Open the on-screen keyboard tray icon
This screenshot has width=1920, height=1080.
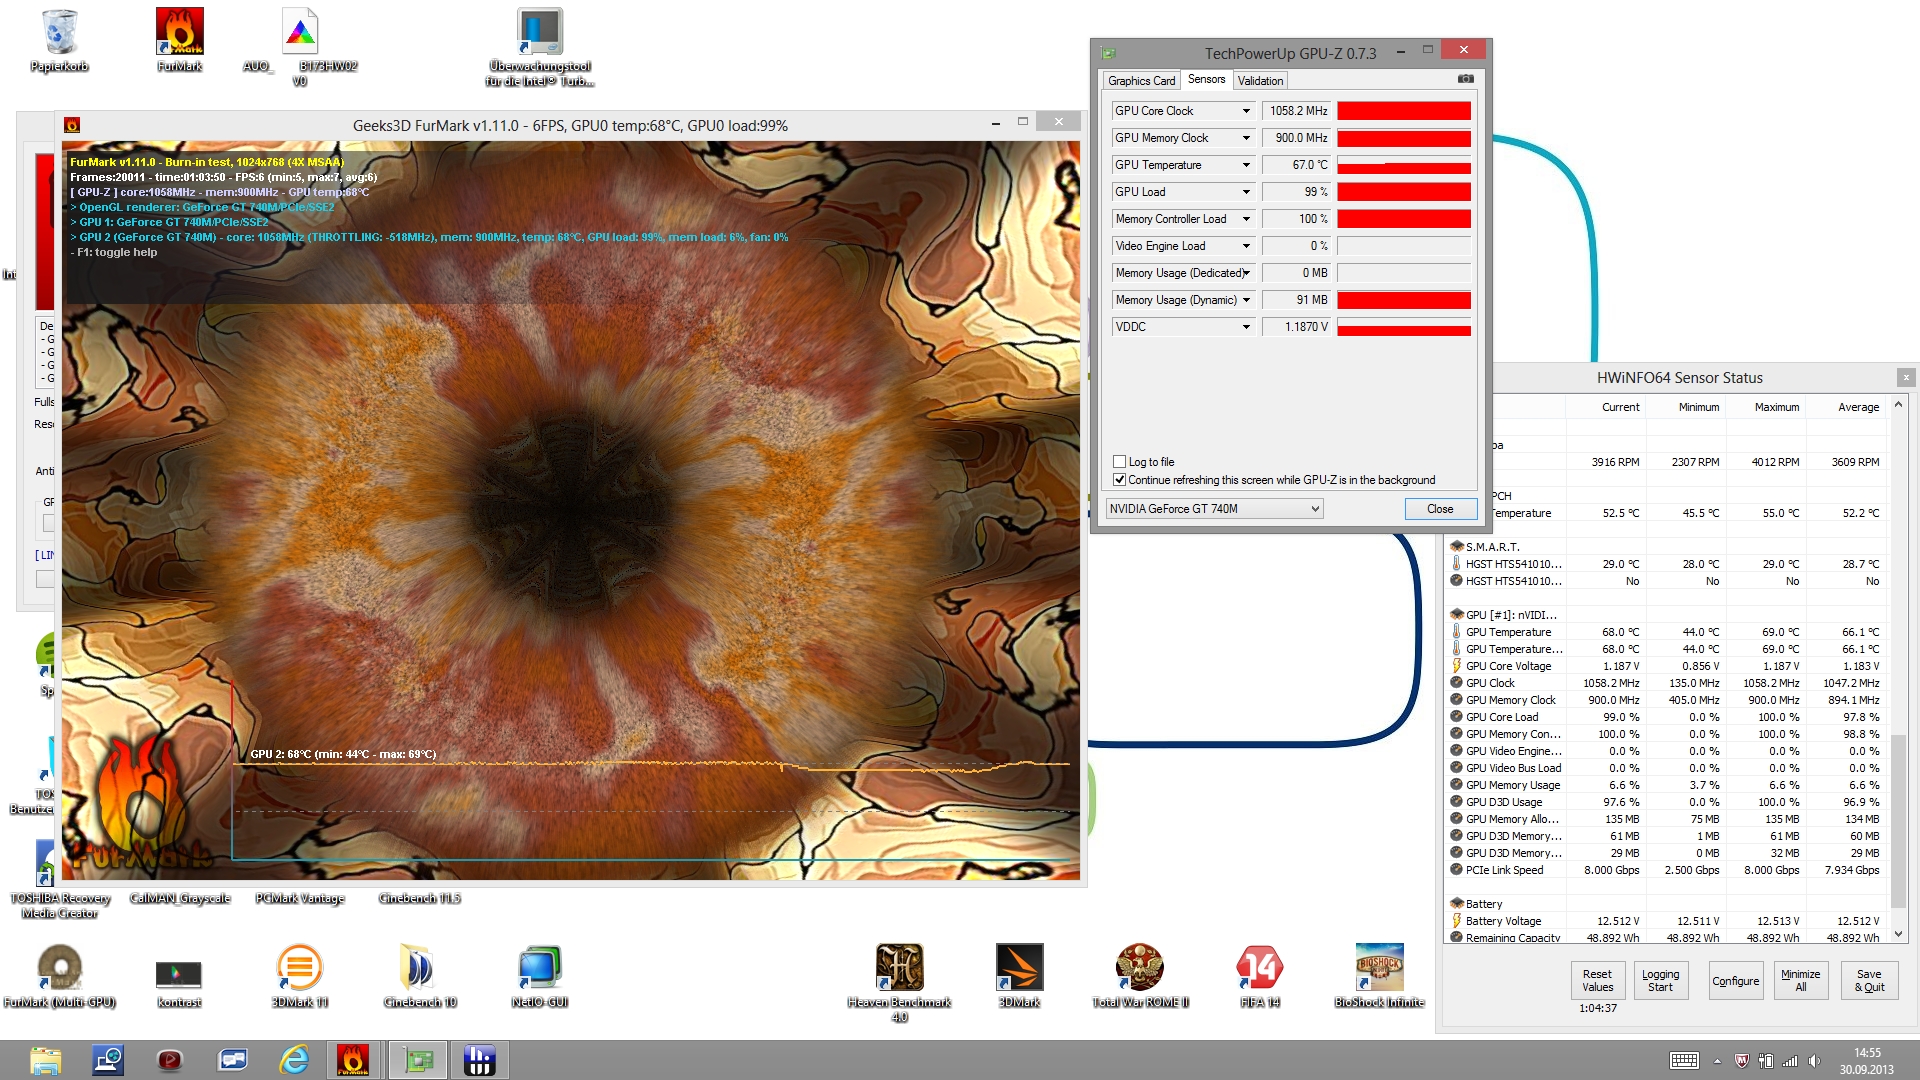click(x=1684, y=1061)
